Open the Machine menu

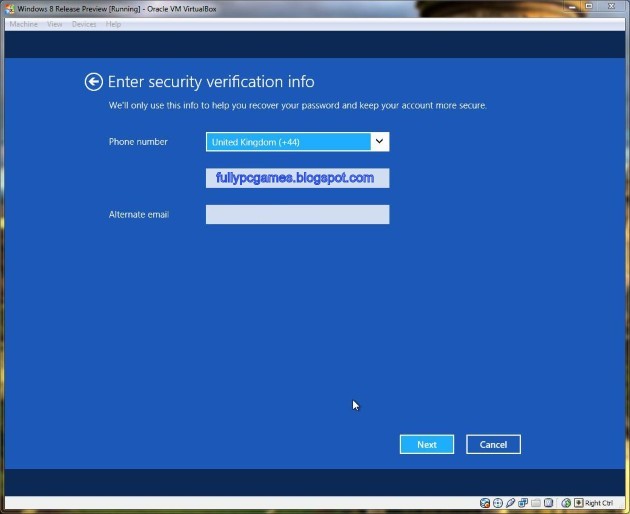24,25
